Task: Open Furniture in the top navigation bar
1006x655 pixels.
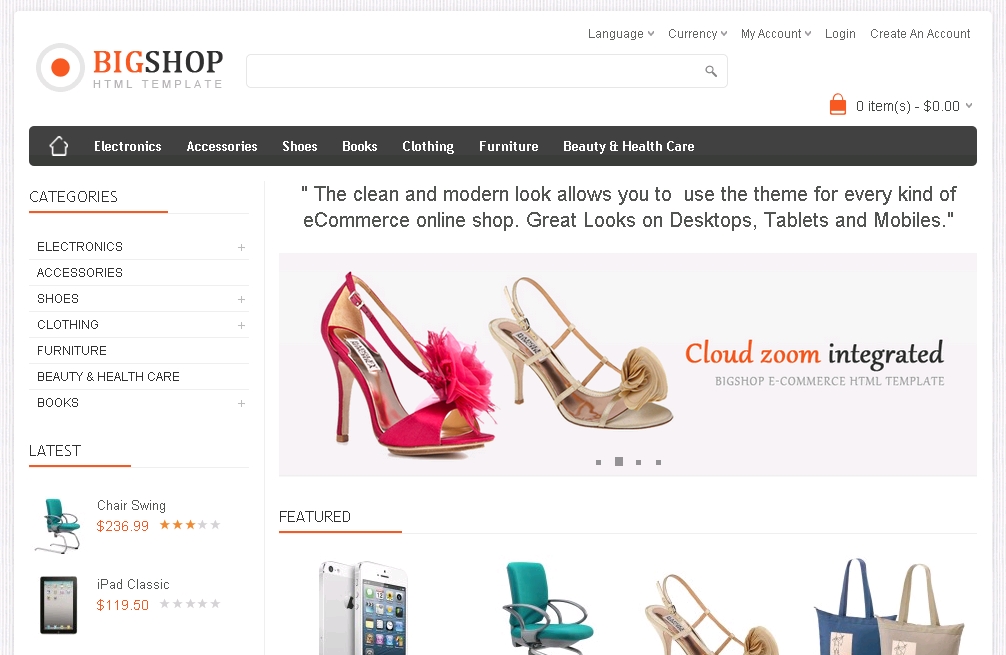Action: 508,146
